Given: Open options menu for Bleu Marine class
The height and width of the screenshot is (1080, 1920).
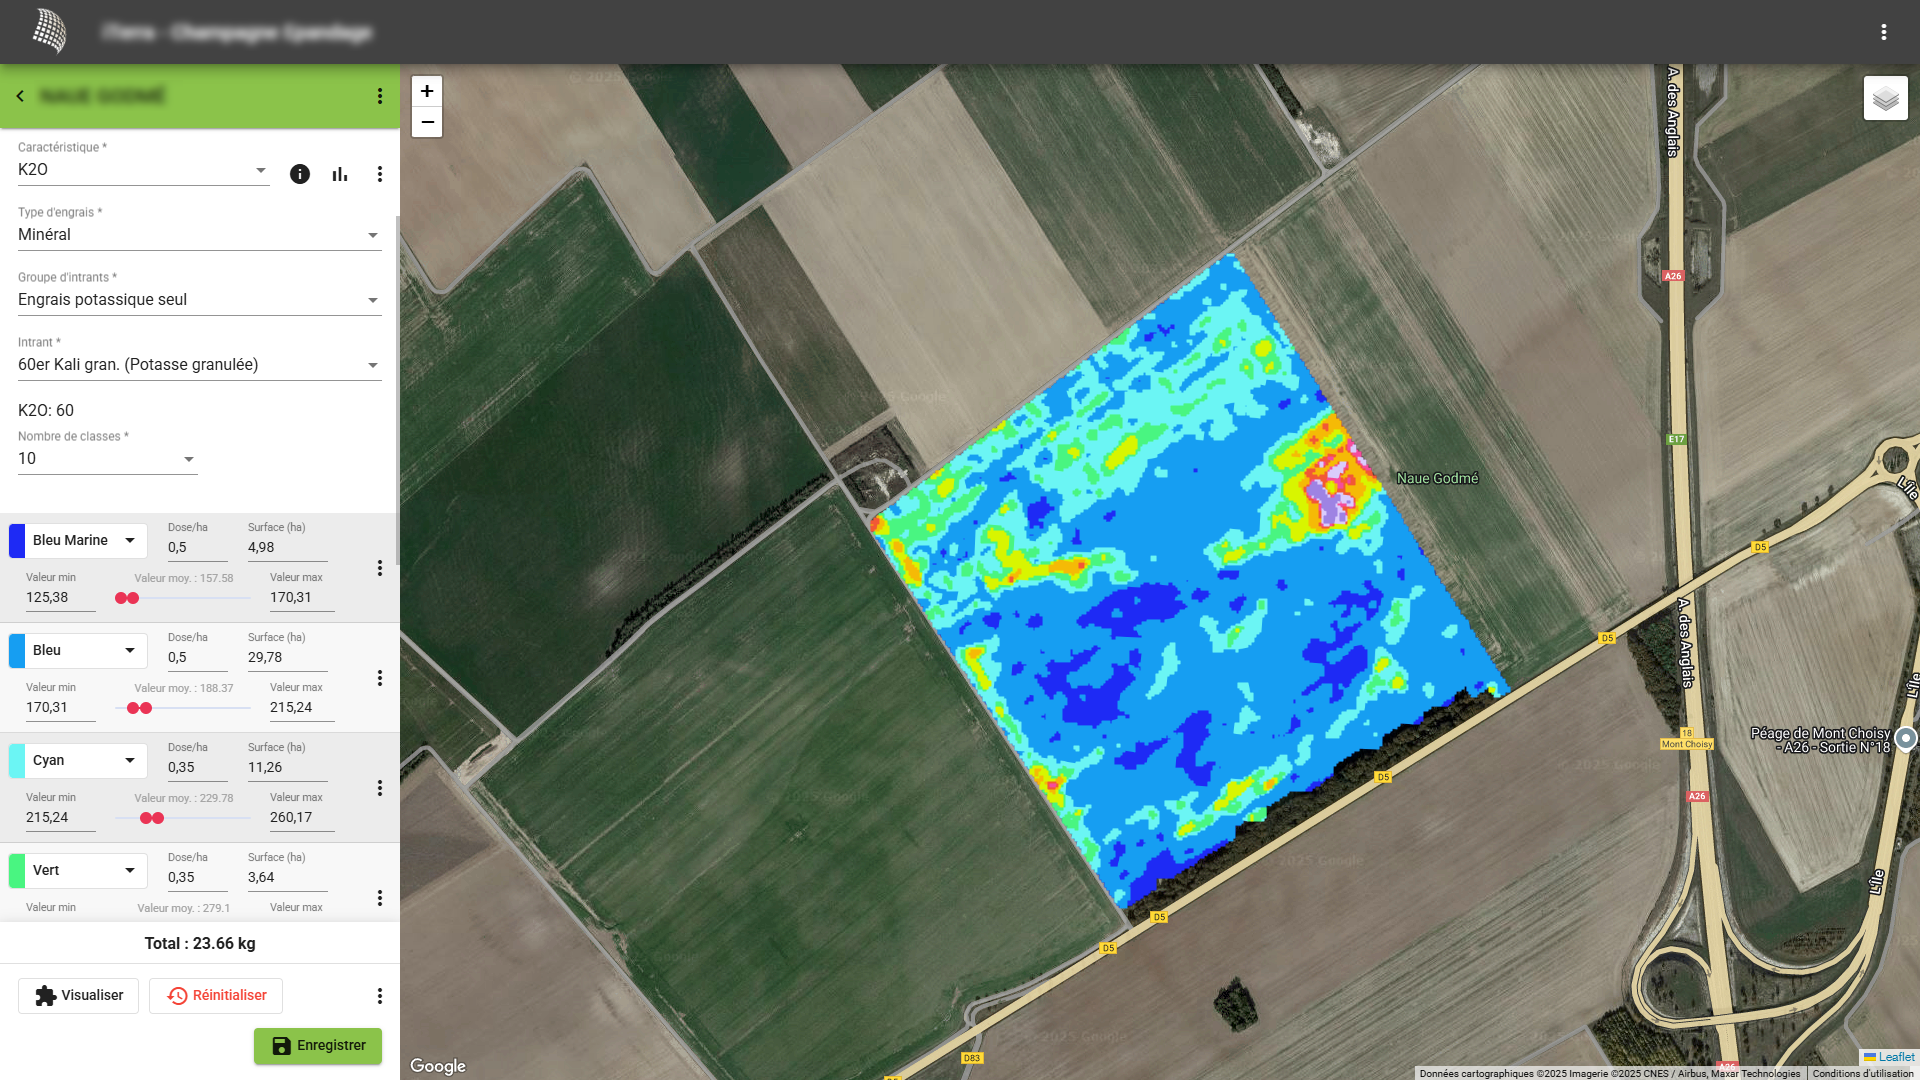Looking at the screenshot, I should pyautogui.click(x=379, y=568).
